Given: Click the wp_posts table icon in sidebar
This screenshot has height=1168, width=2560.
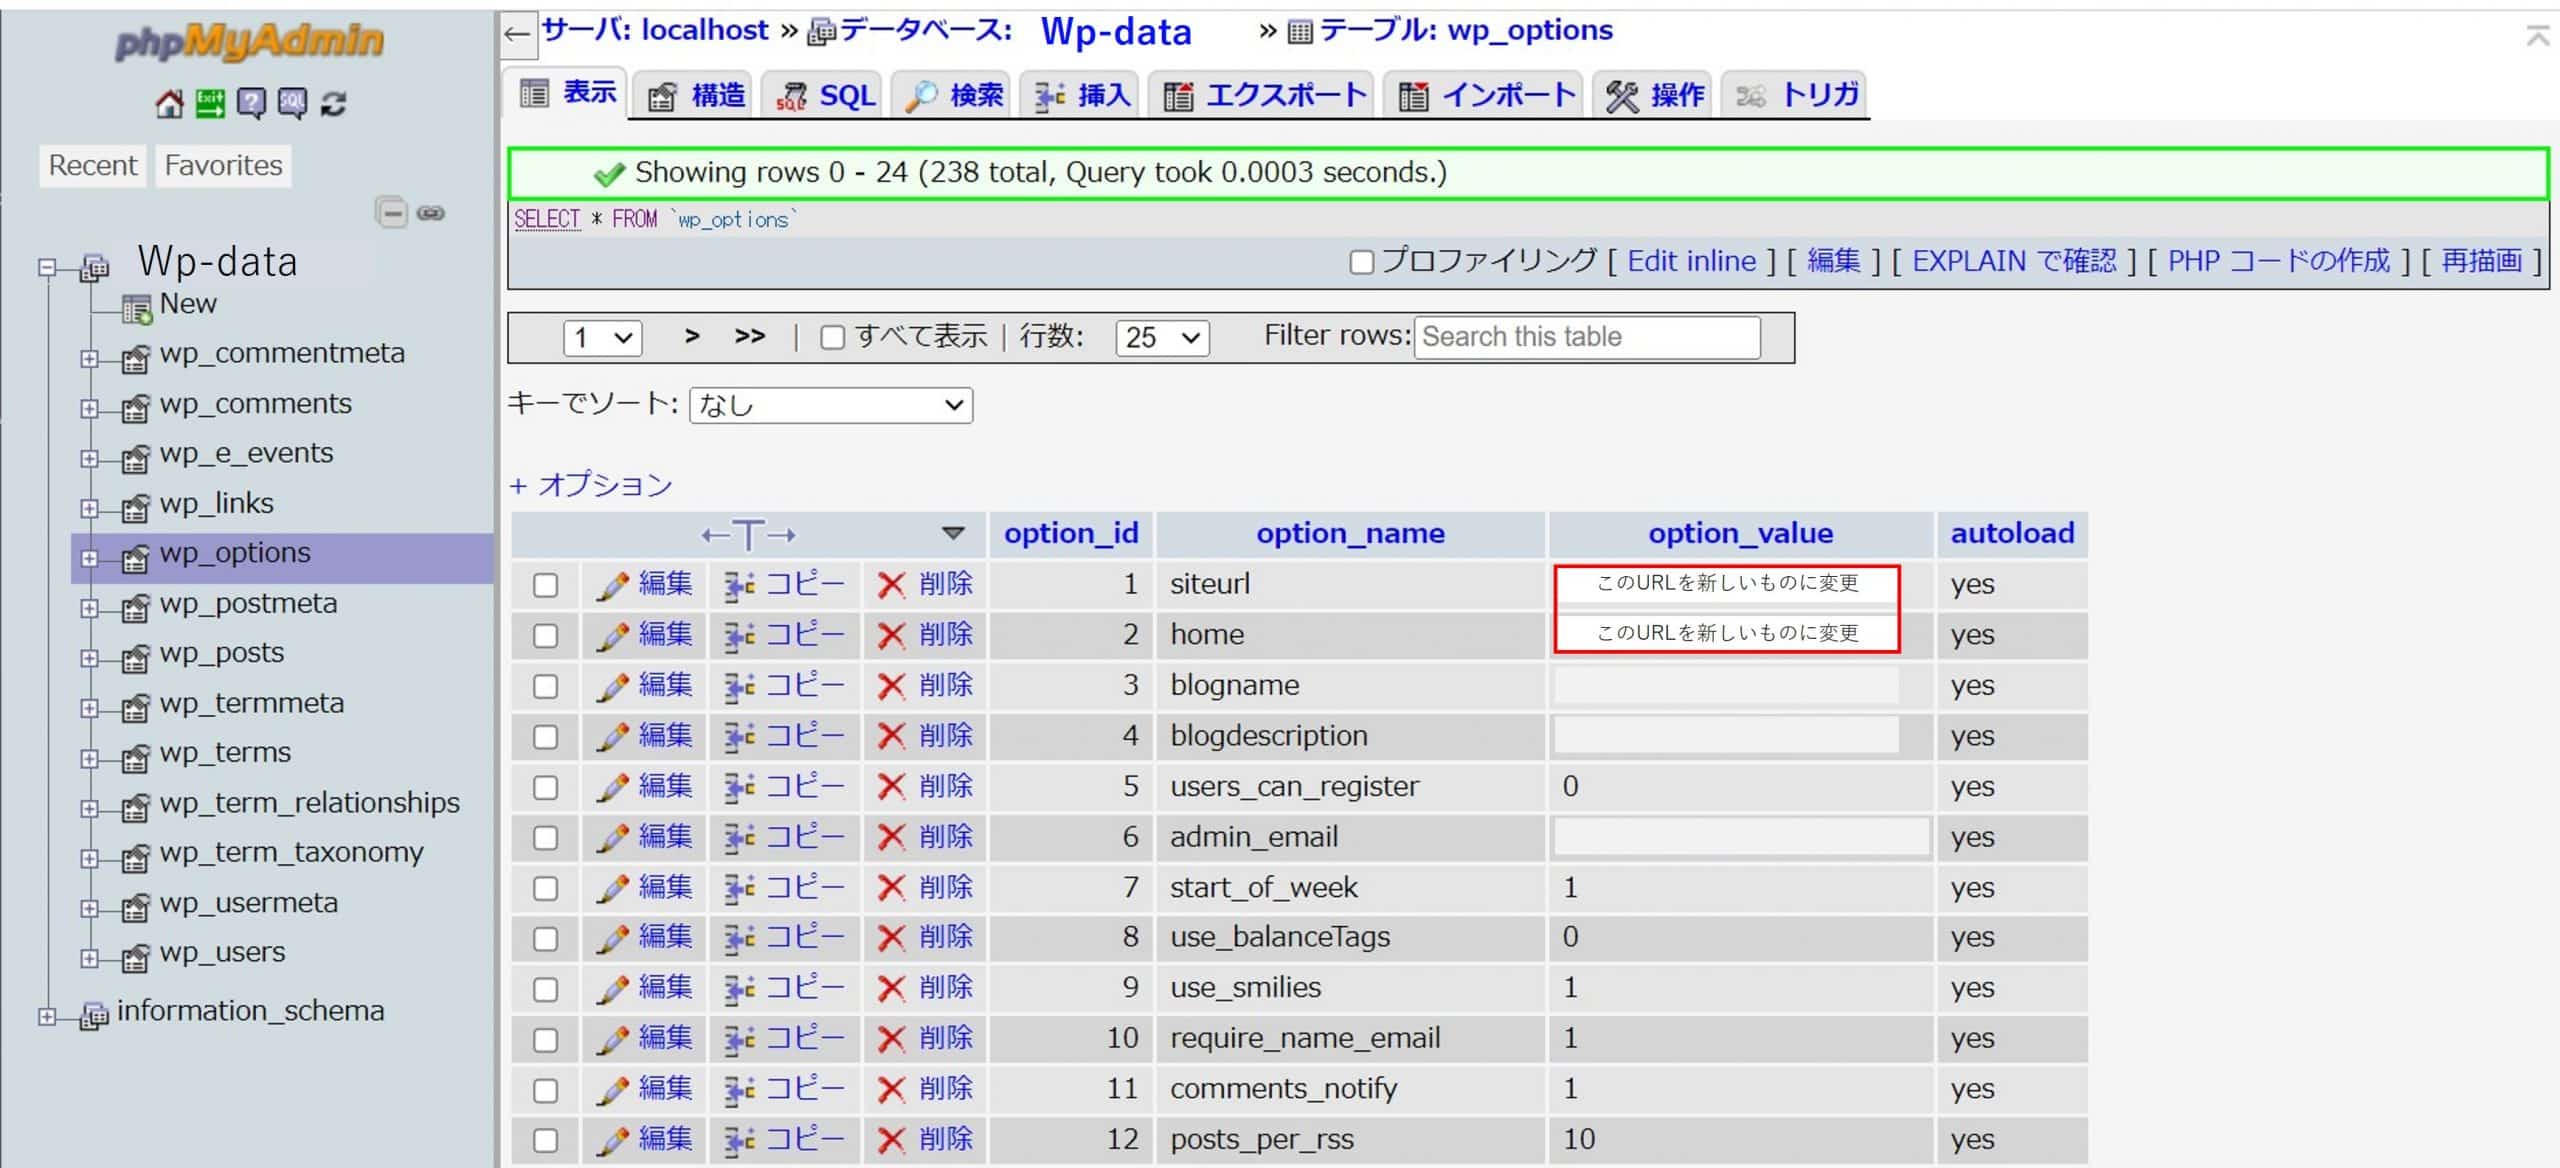Looking at the screenshot, I should 135,657.
